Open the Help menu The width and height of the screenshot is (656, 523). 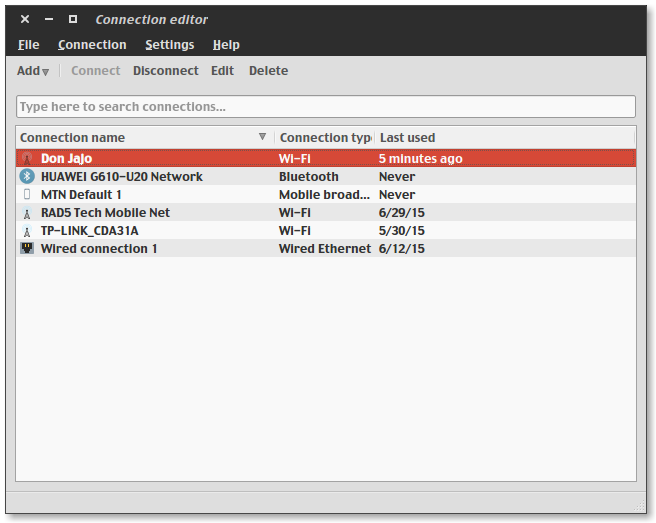pyautogui.click(x=226, y=45)
